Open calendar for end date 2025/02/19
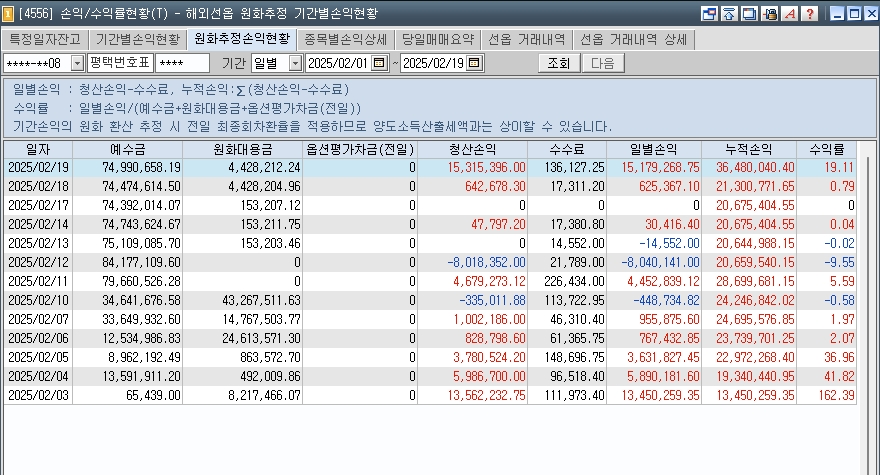Screen dimensions: 880x475 (474, 63)
